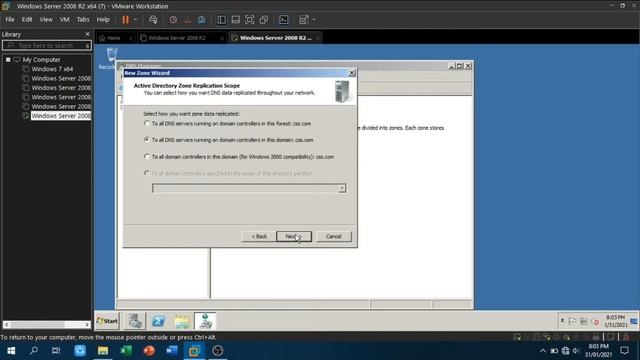Open the console view terminal icon
Image resolution: width=640 pixels, height=360 pixels.
(284, 20)
